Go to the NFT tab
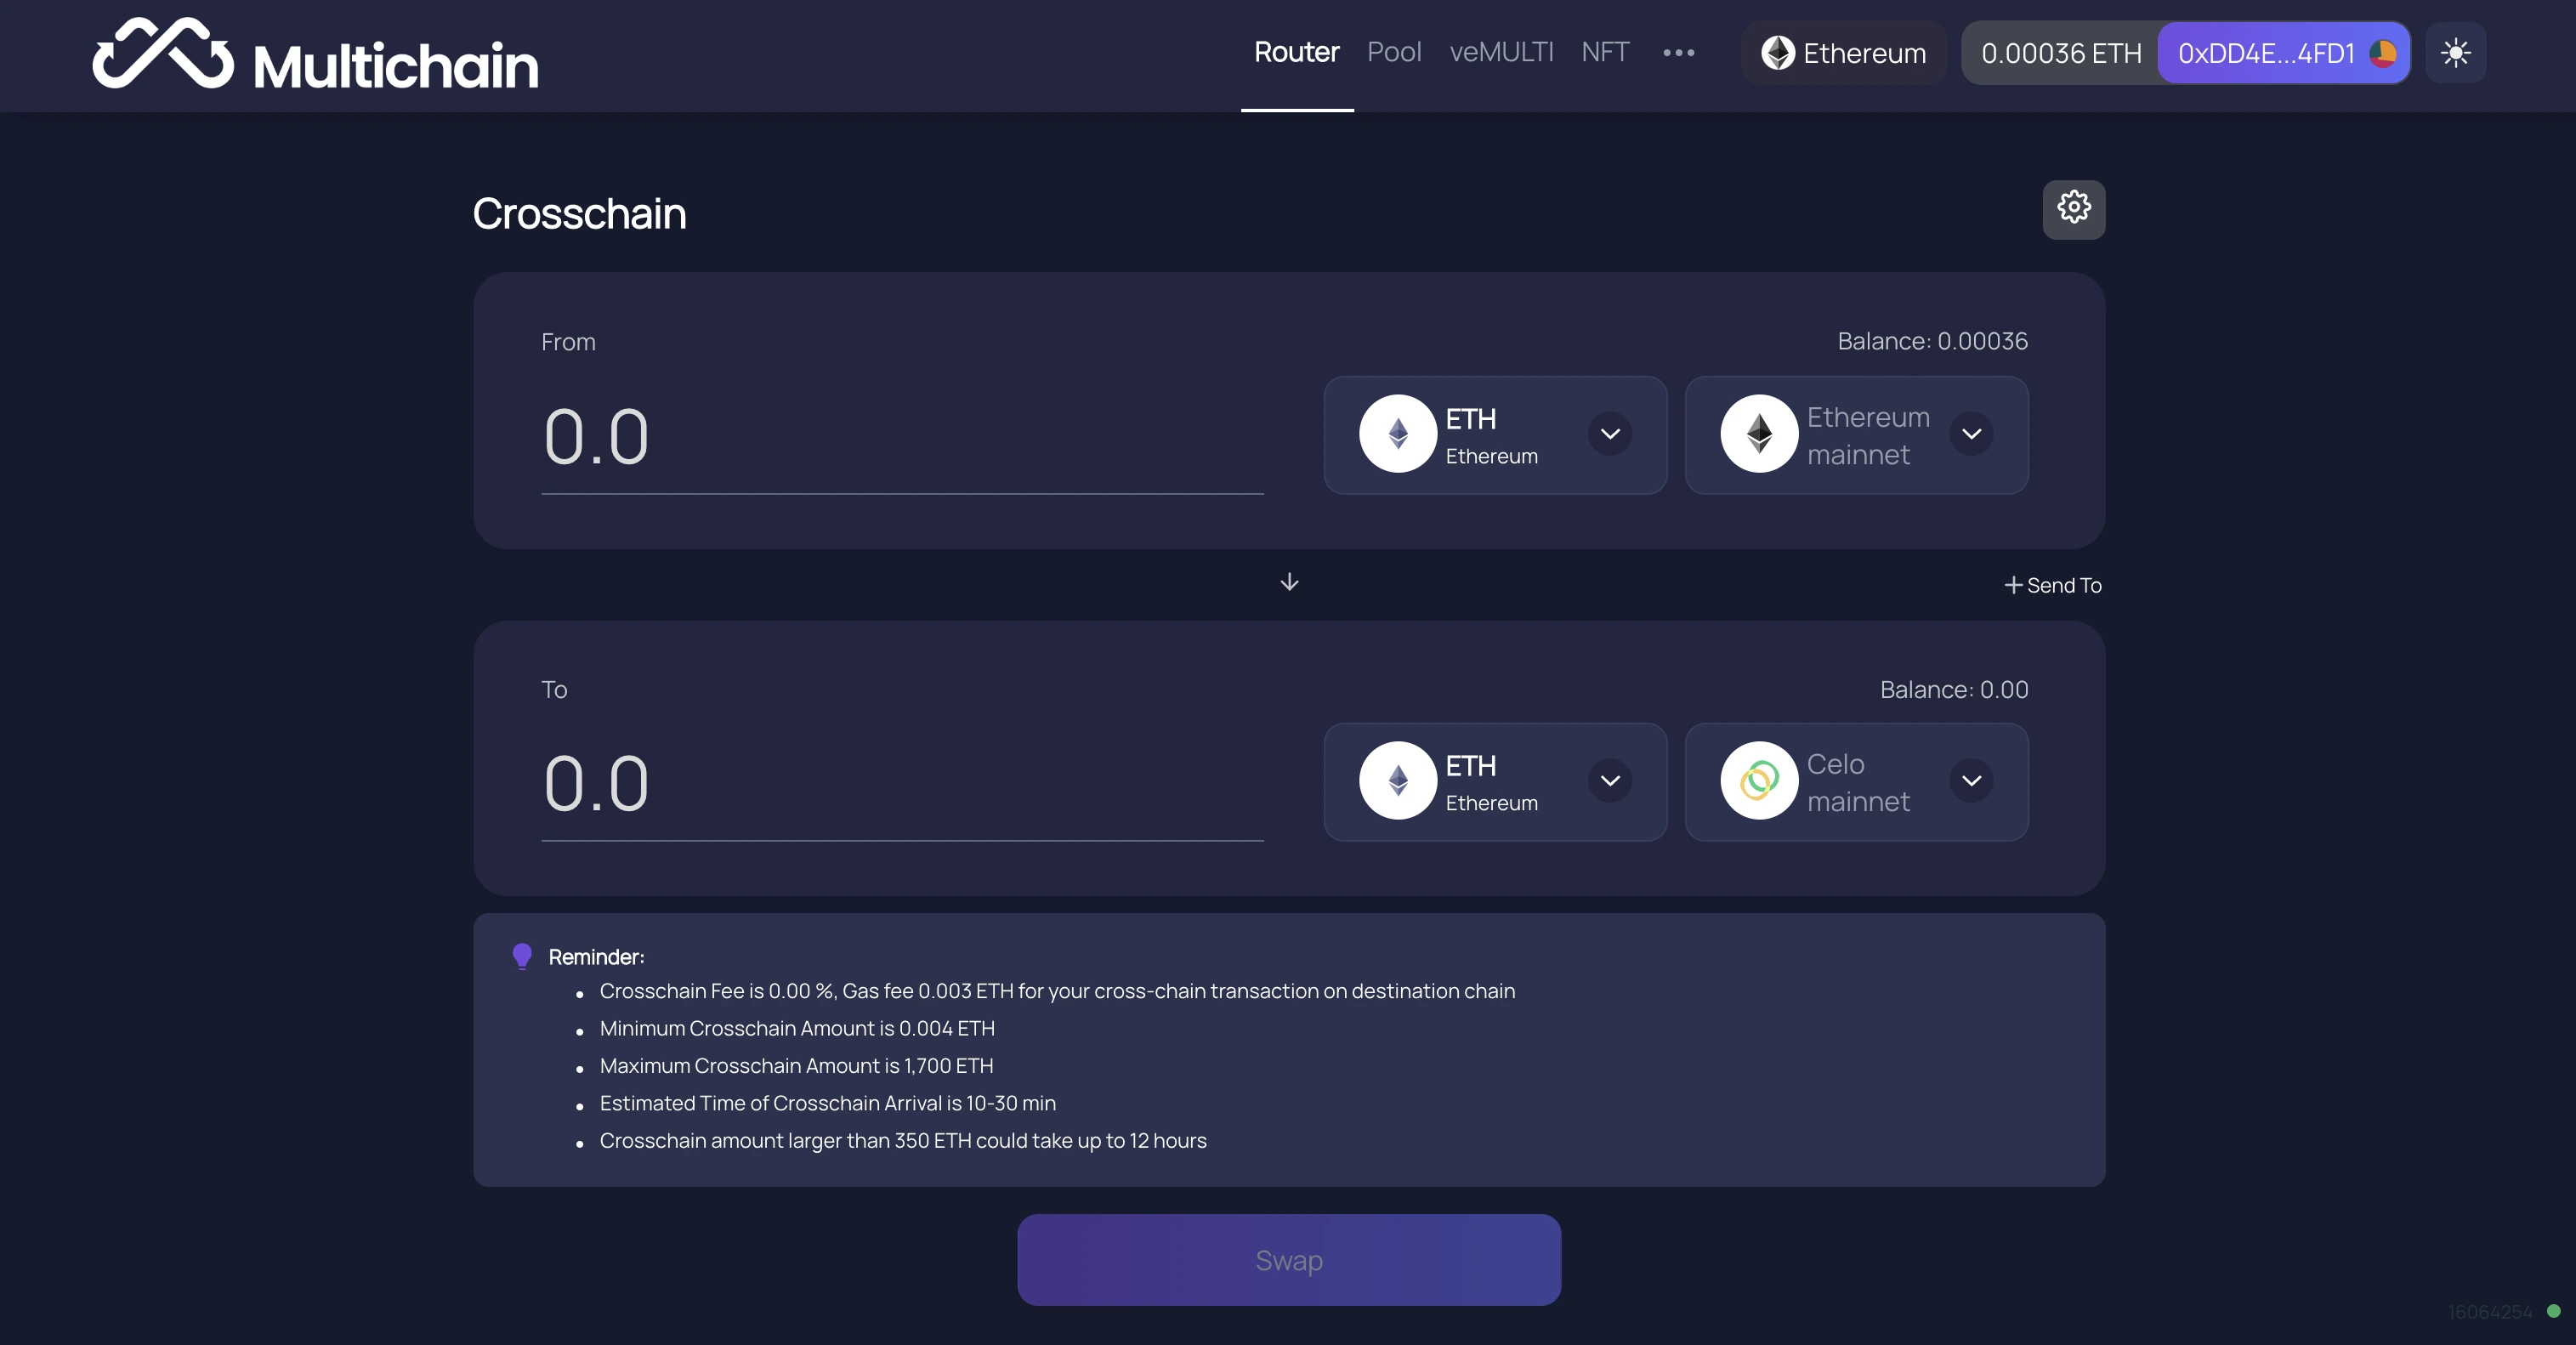This screenshot has height=1345, width=2576. (x=1605, y=52)
